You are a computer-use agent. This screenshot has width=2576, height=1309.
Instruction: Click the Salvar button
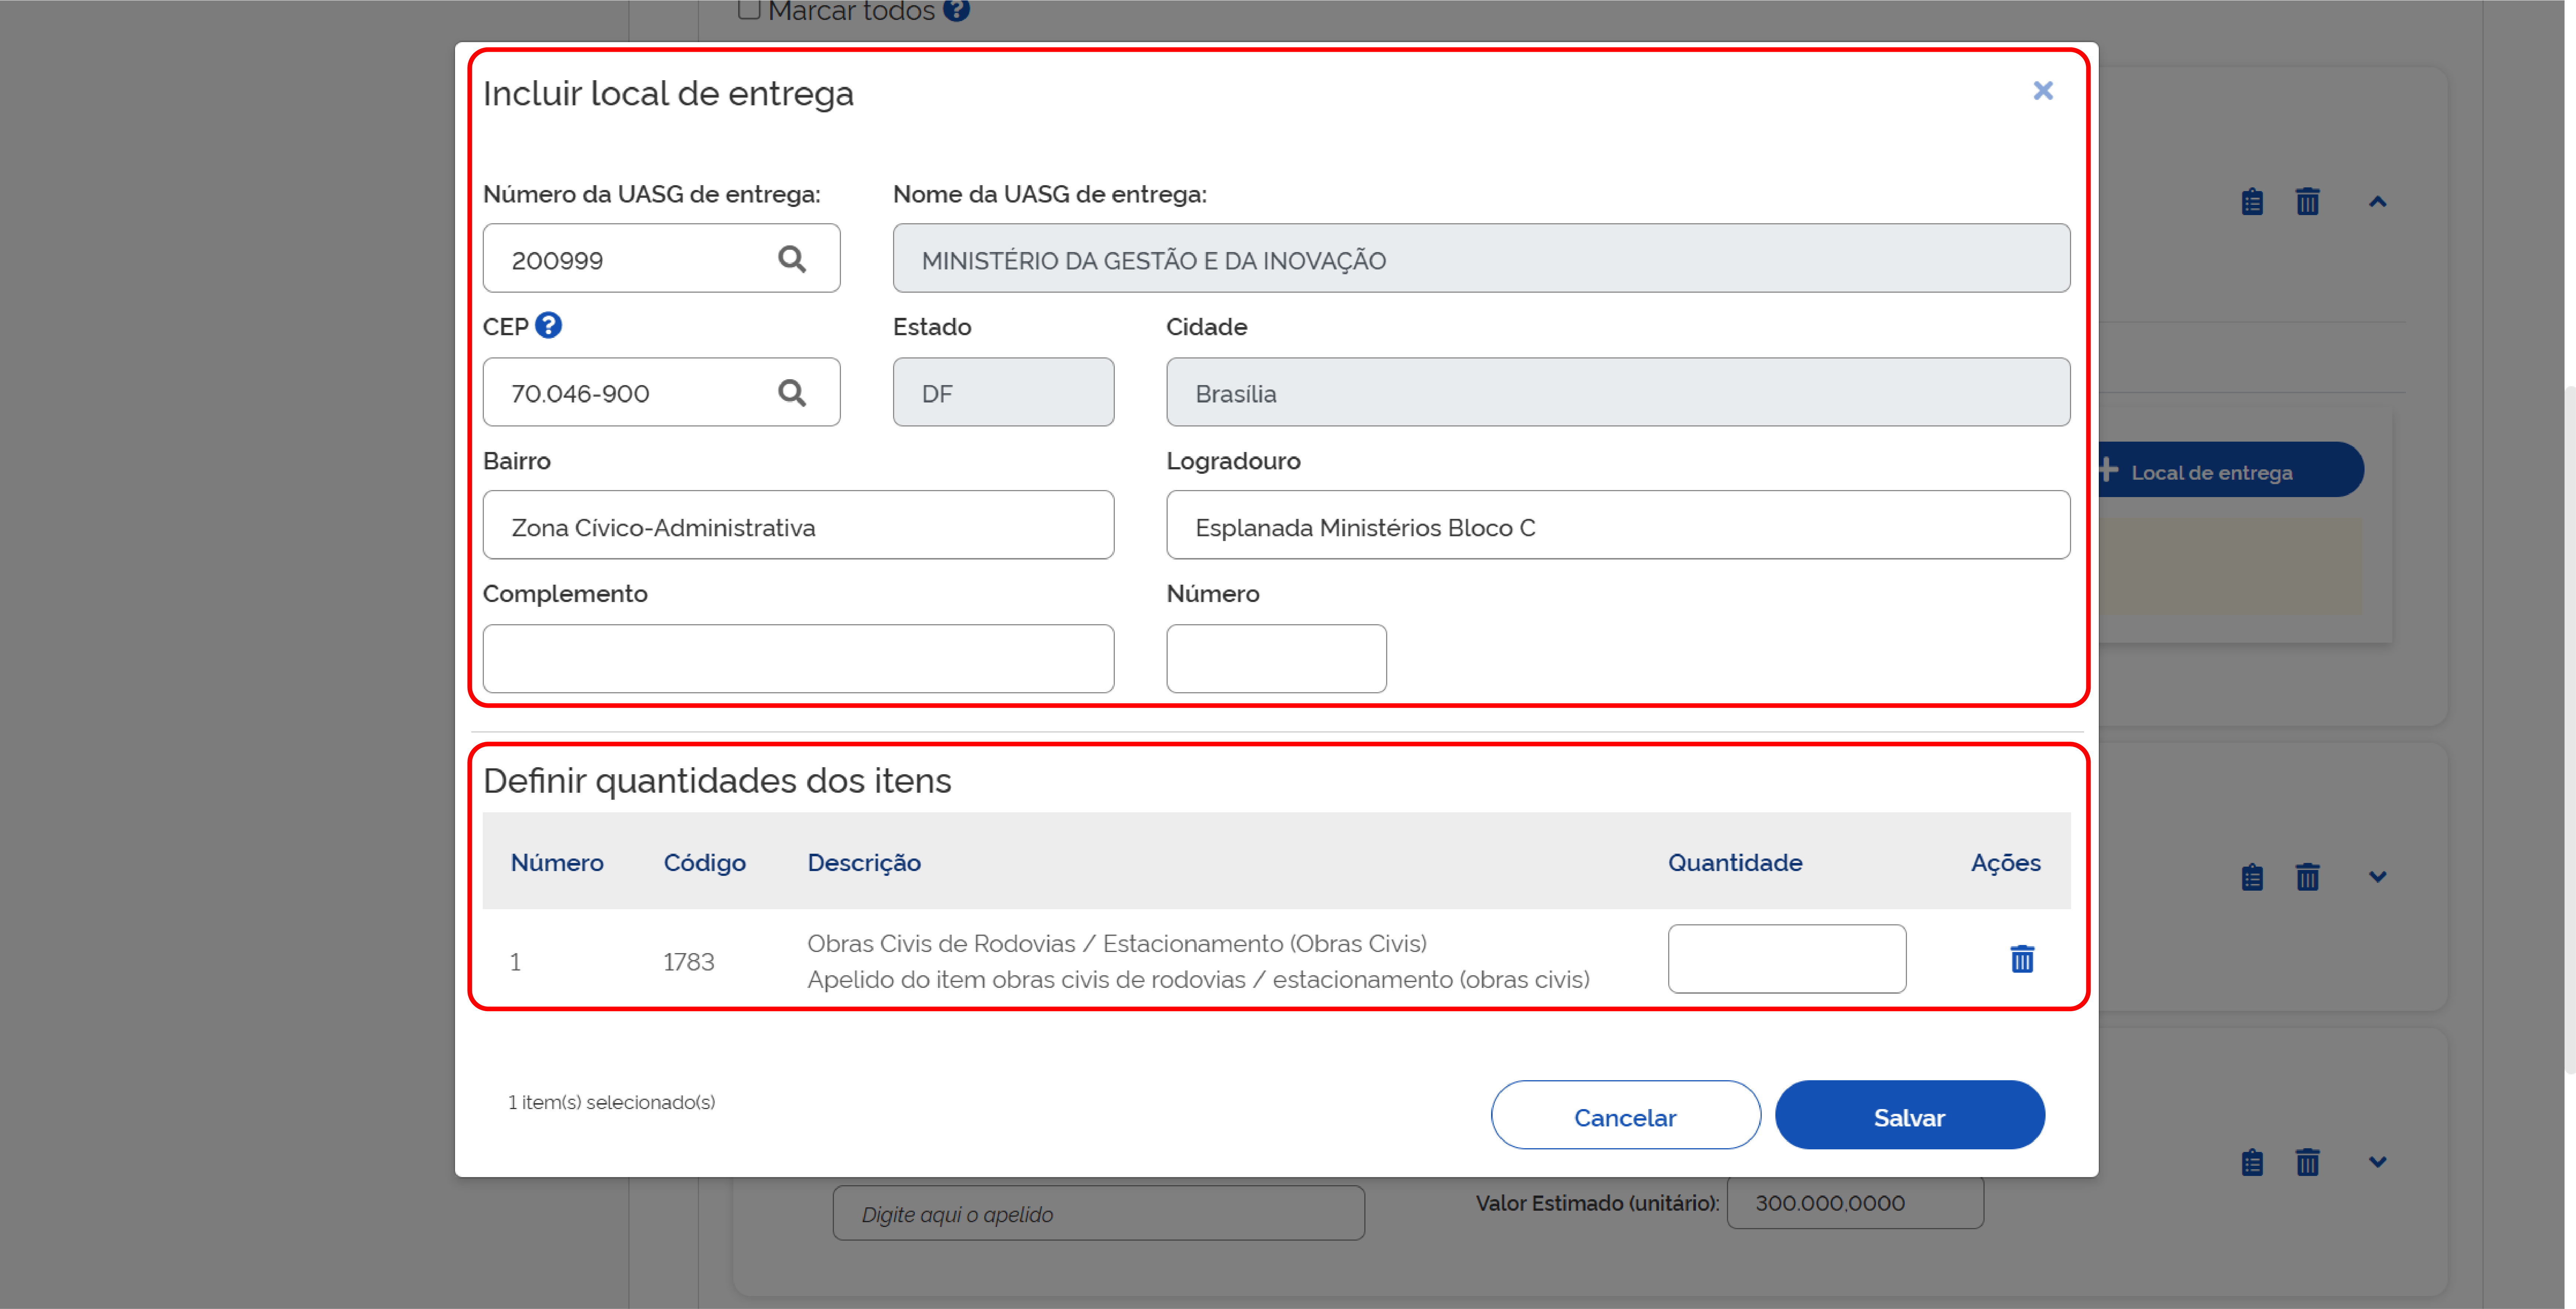1909,1115
